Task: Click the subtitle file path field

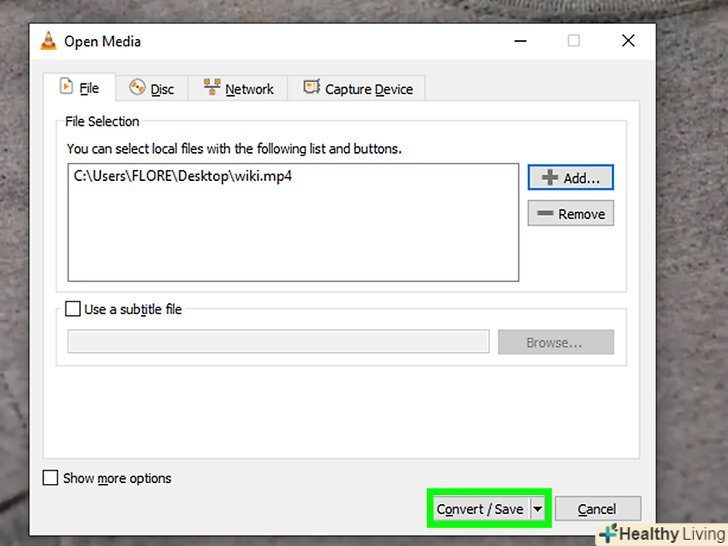Action: coord(278,342)
